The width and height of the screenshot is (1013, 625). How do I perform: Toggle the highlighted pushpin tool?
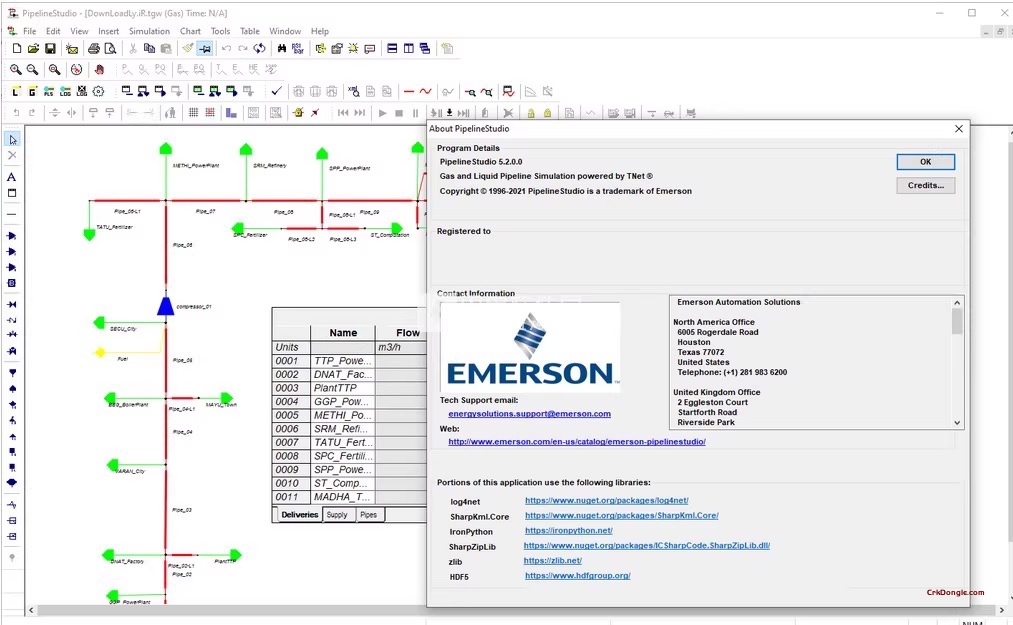coord(205,48)
